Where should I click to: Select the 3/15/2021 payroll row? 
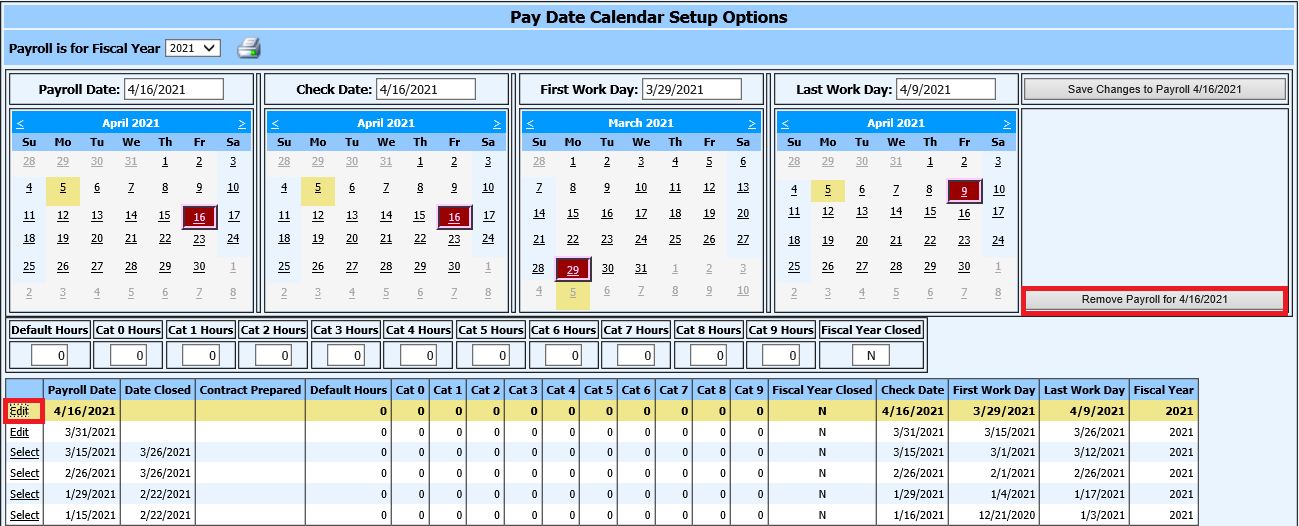[x=24, y=453]
